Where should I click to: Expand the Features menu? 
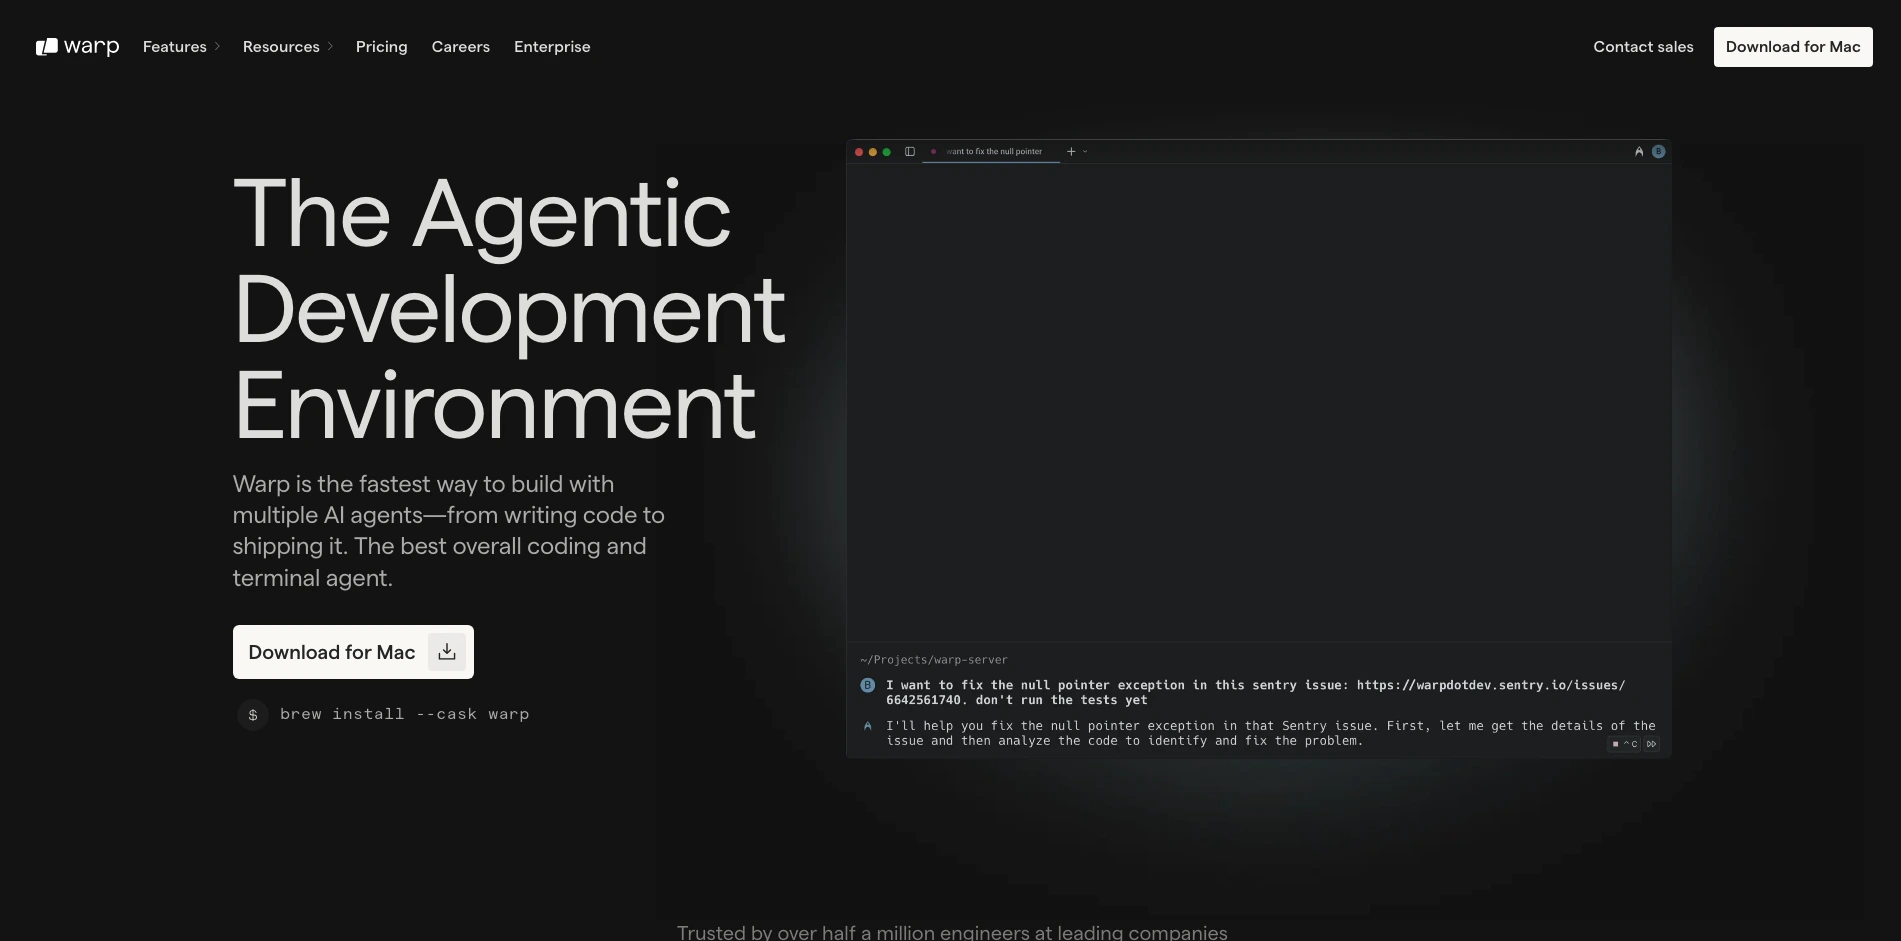(181, 47)
